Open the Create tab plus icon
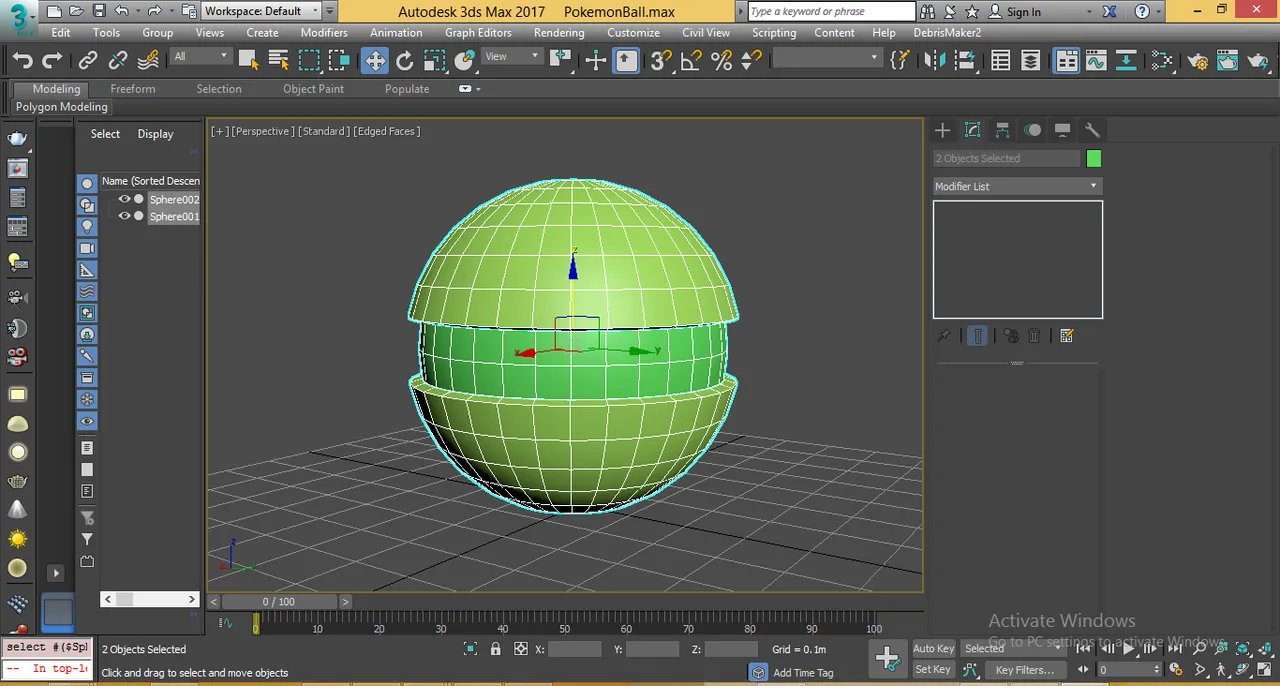 point(942,130)
